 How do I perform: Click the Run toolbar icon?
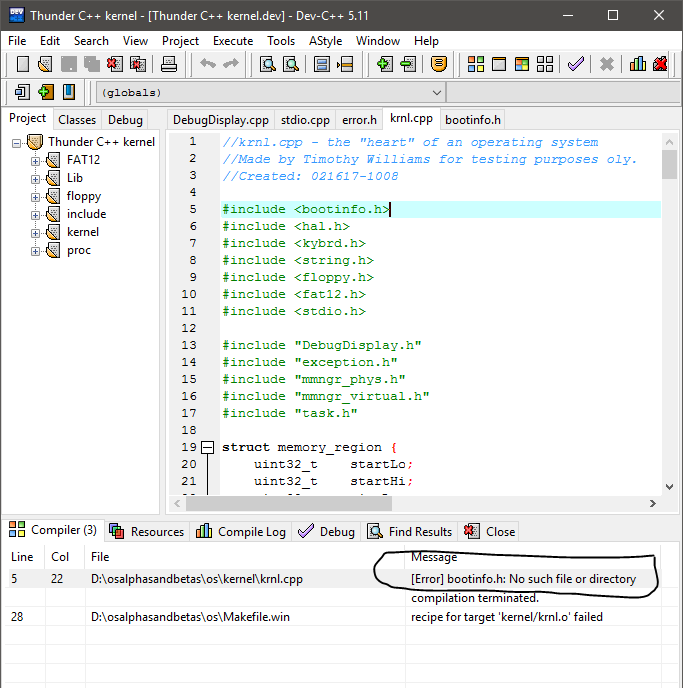(x=499, y=64)
